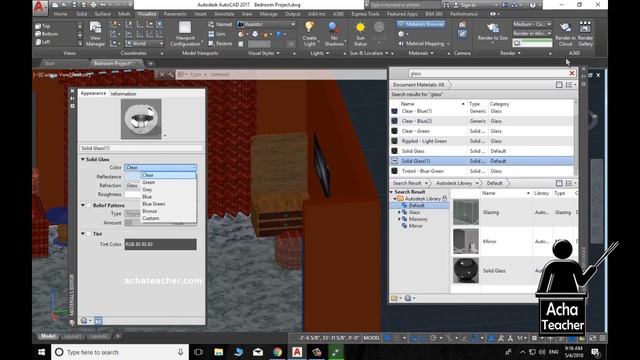Close the Materials Editor palette

72,91
